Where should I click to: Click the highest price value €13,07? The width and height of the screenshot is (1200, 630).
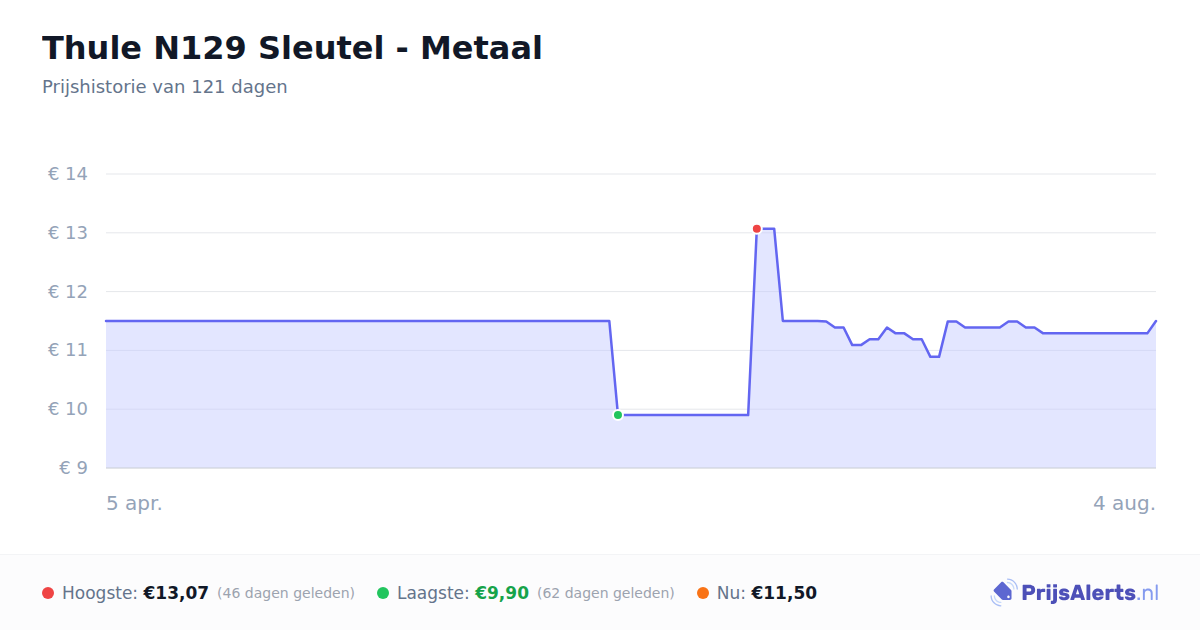pyautogui.click(x=176, y=593)
